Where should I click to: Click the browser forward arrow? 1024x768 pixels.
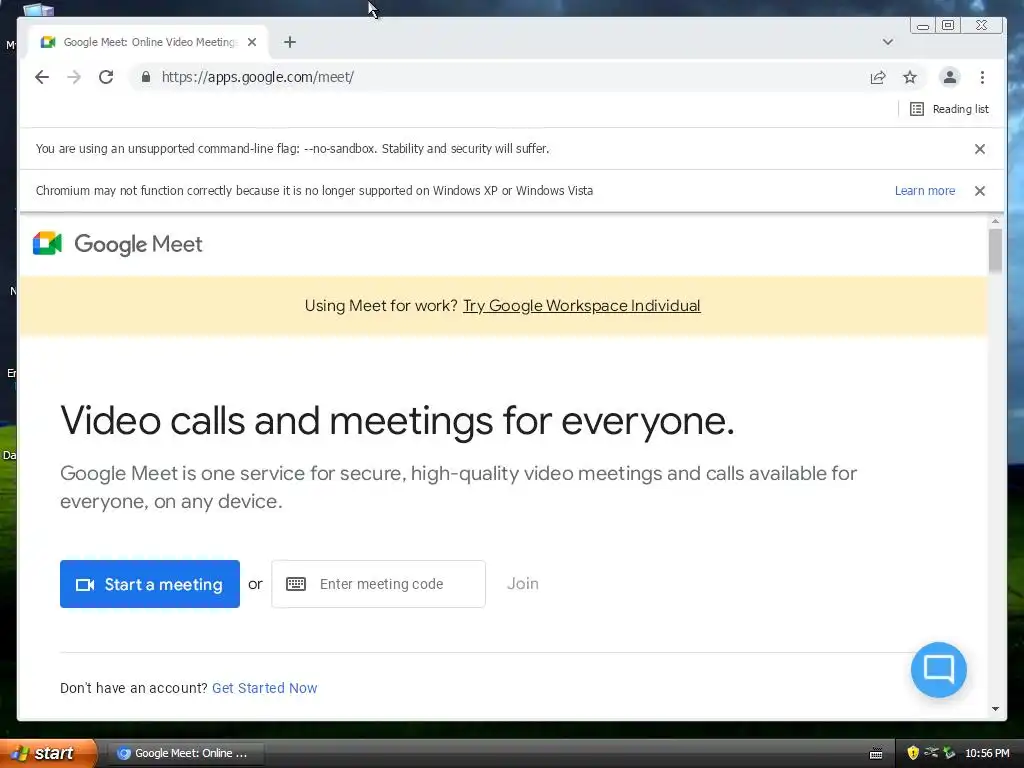(x=74, y=77)
